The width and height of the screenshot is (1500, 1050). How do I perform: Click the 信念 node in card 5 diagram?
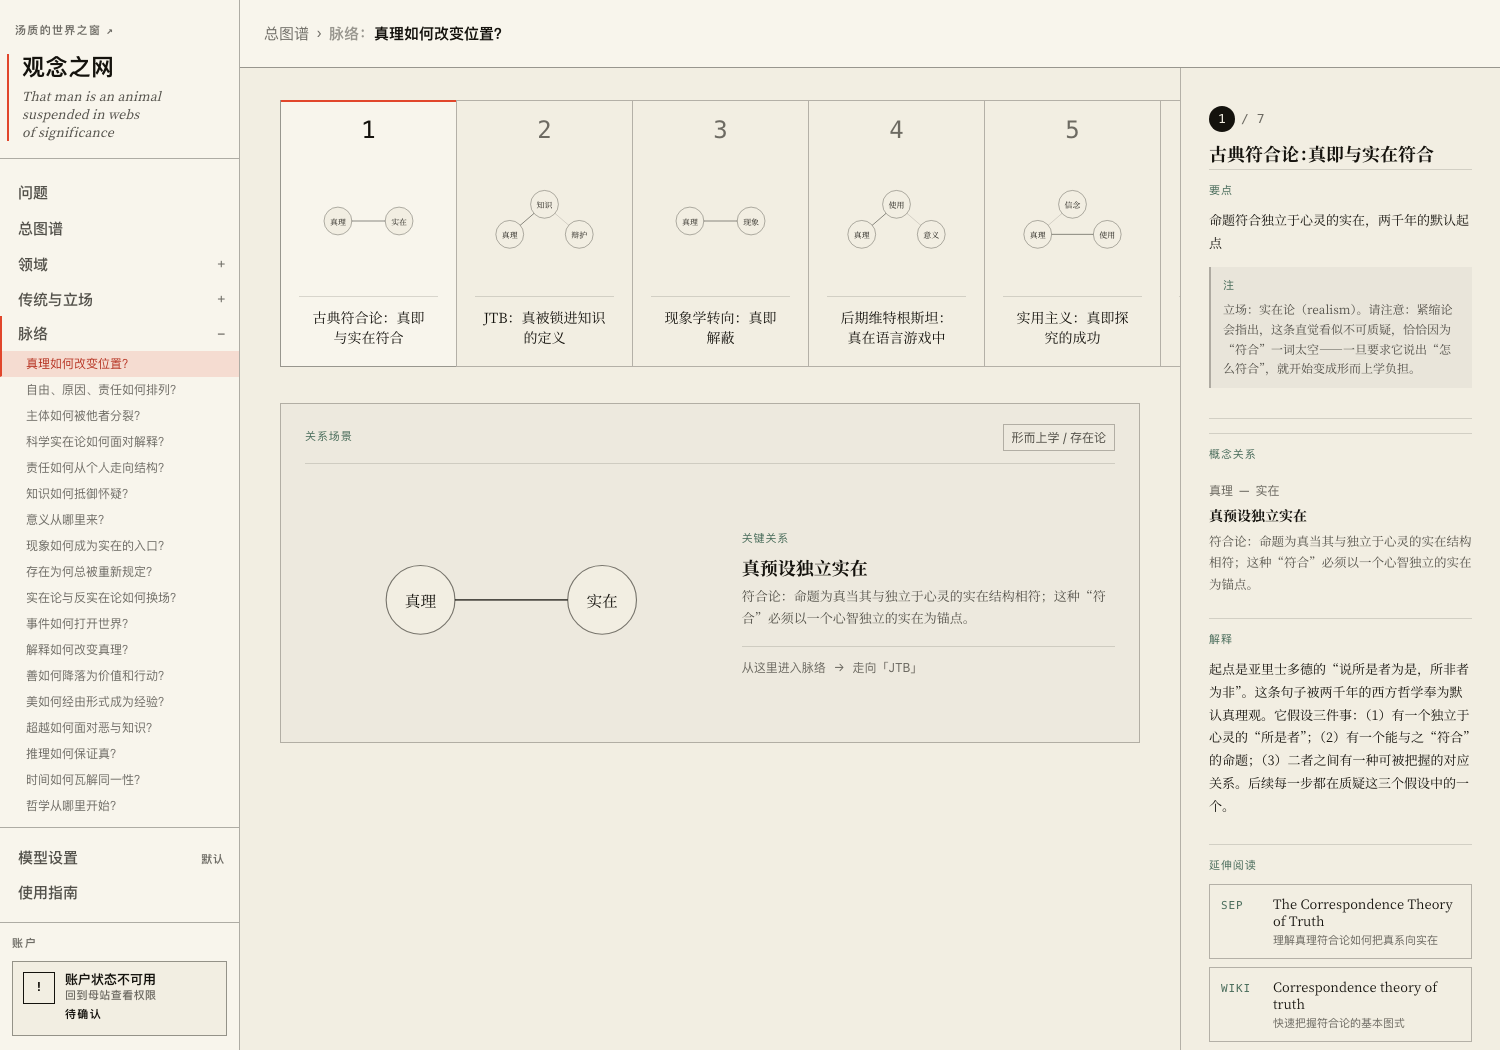pyautogui.click(x=1072, y=205)
